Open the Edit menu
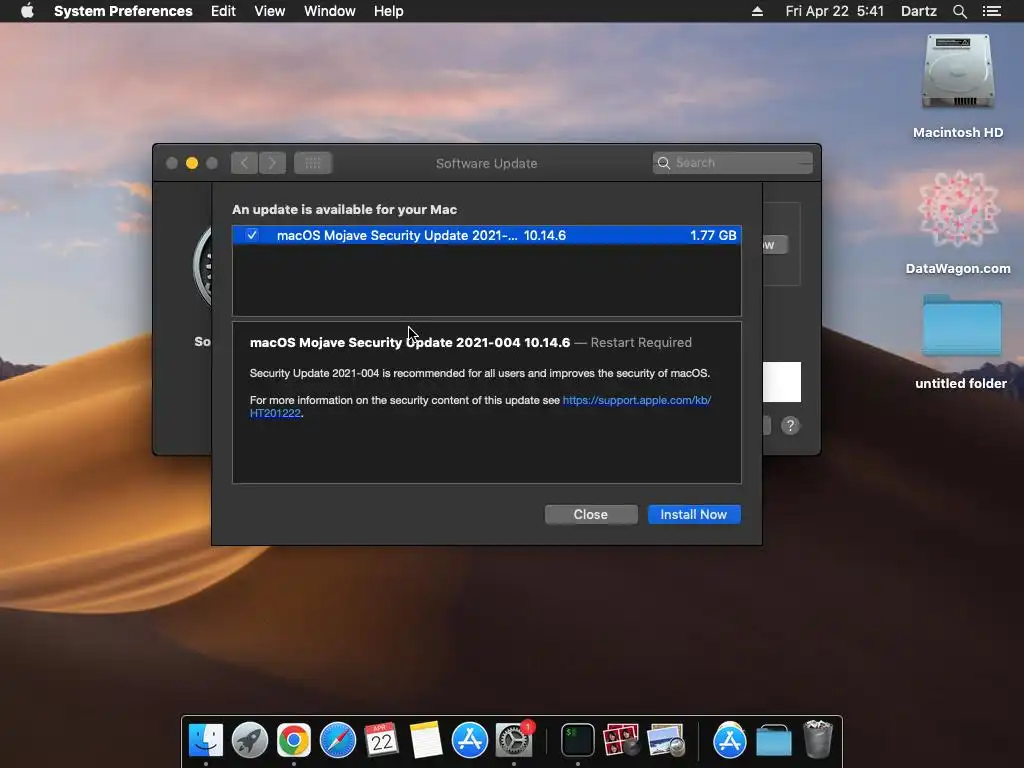1024x768 pixels. pos(223,11)
